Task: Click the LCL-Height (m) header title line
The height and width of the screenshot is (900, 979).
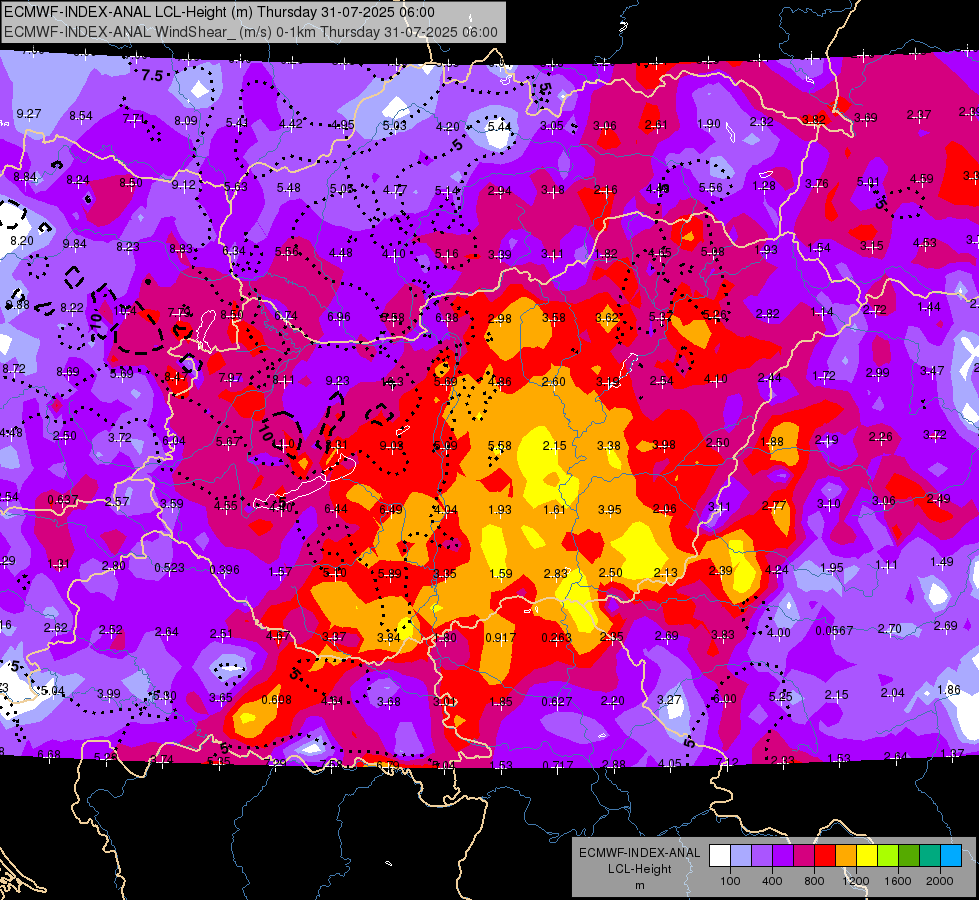Action: [x=220, y=12]
